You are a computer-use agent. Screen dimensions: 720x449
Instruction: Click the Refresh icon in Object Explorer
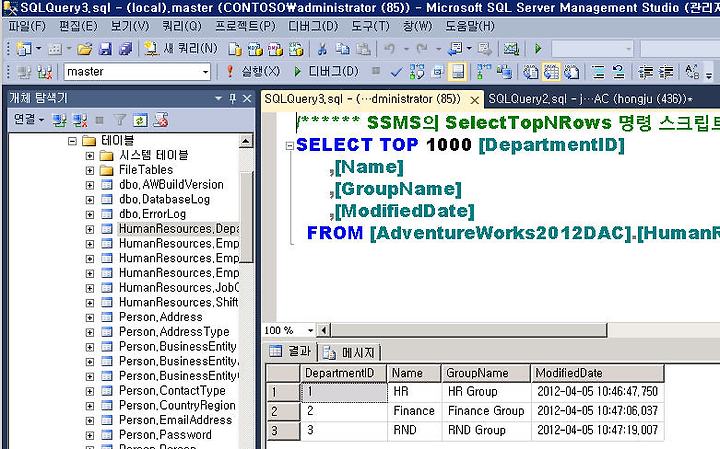coord(140,120)
